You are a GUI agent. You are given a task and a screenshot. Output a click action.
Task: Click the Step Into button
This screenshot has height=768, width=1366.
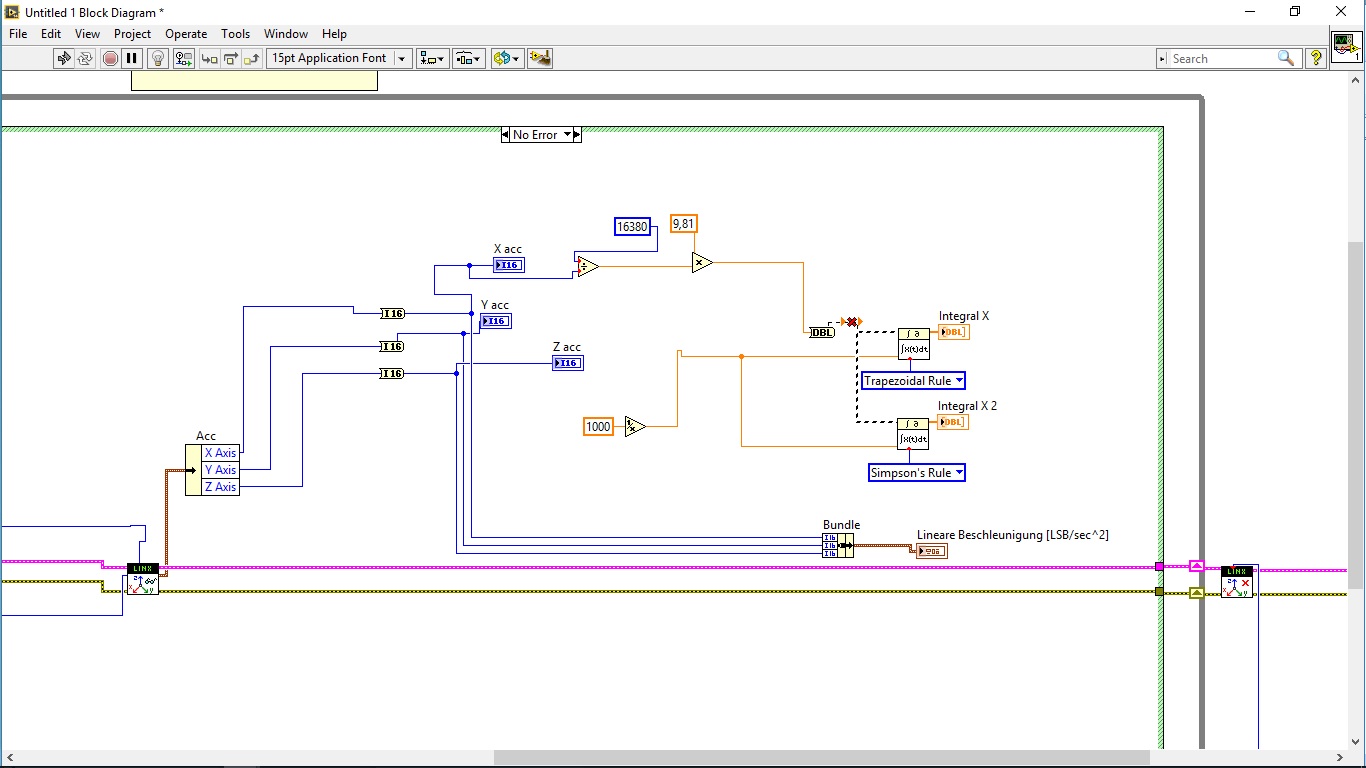tap(209, 58)
